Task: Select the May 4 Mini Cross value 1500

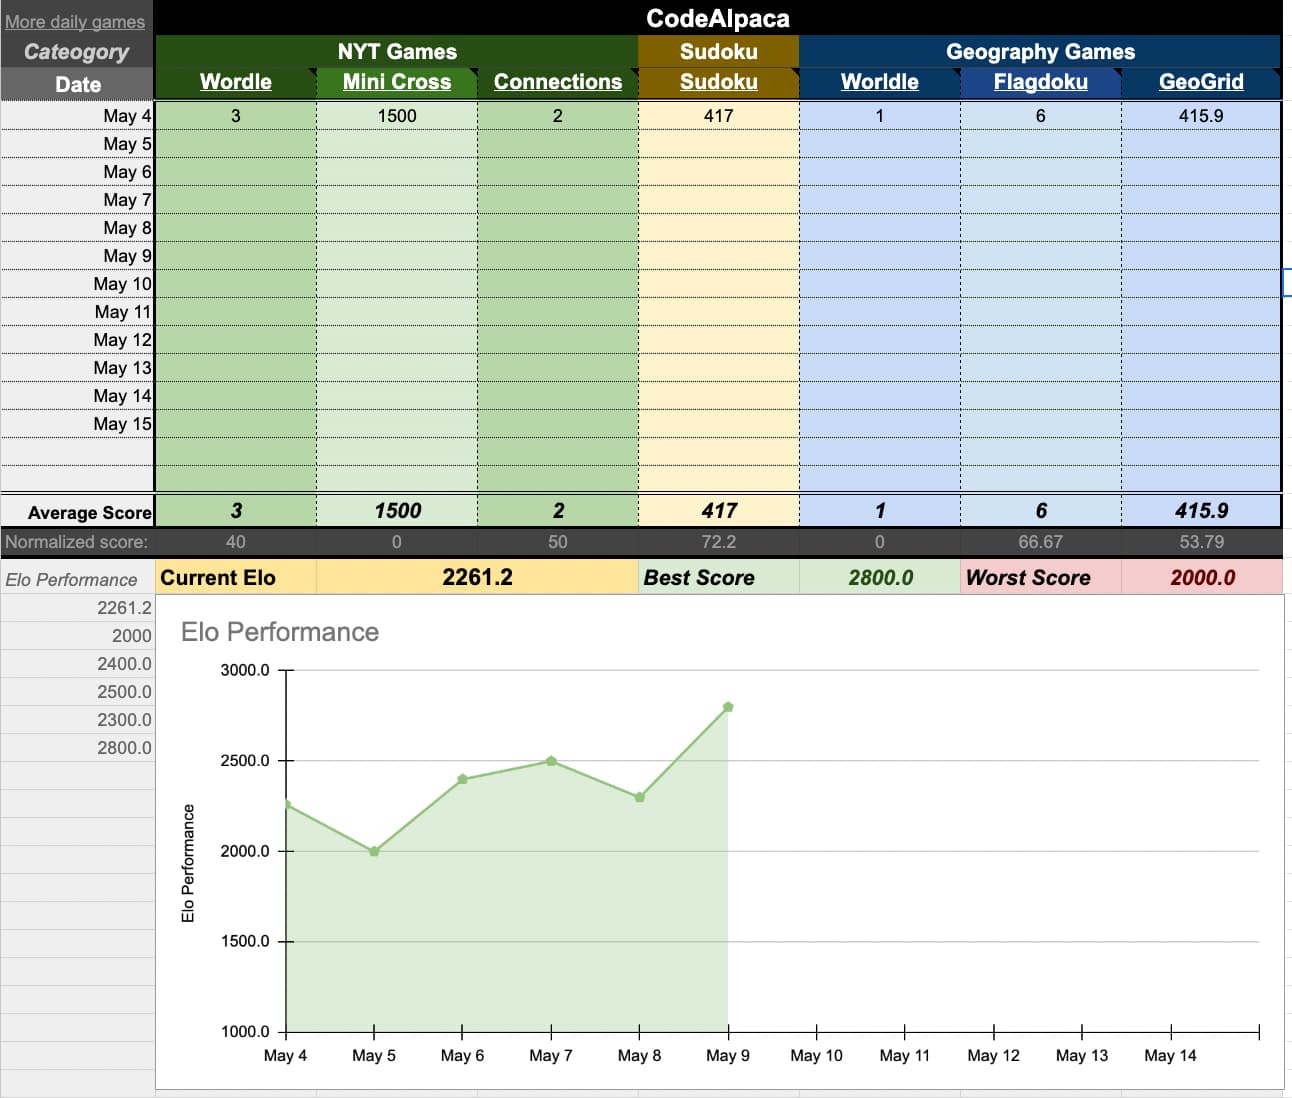Action: (397, 116)
